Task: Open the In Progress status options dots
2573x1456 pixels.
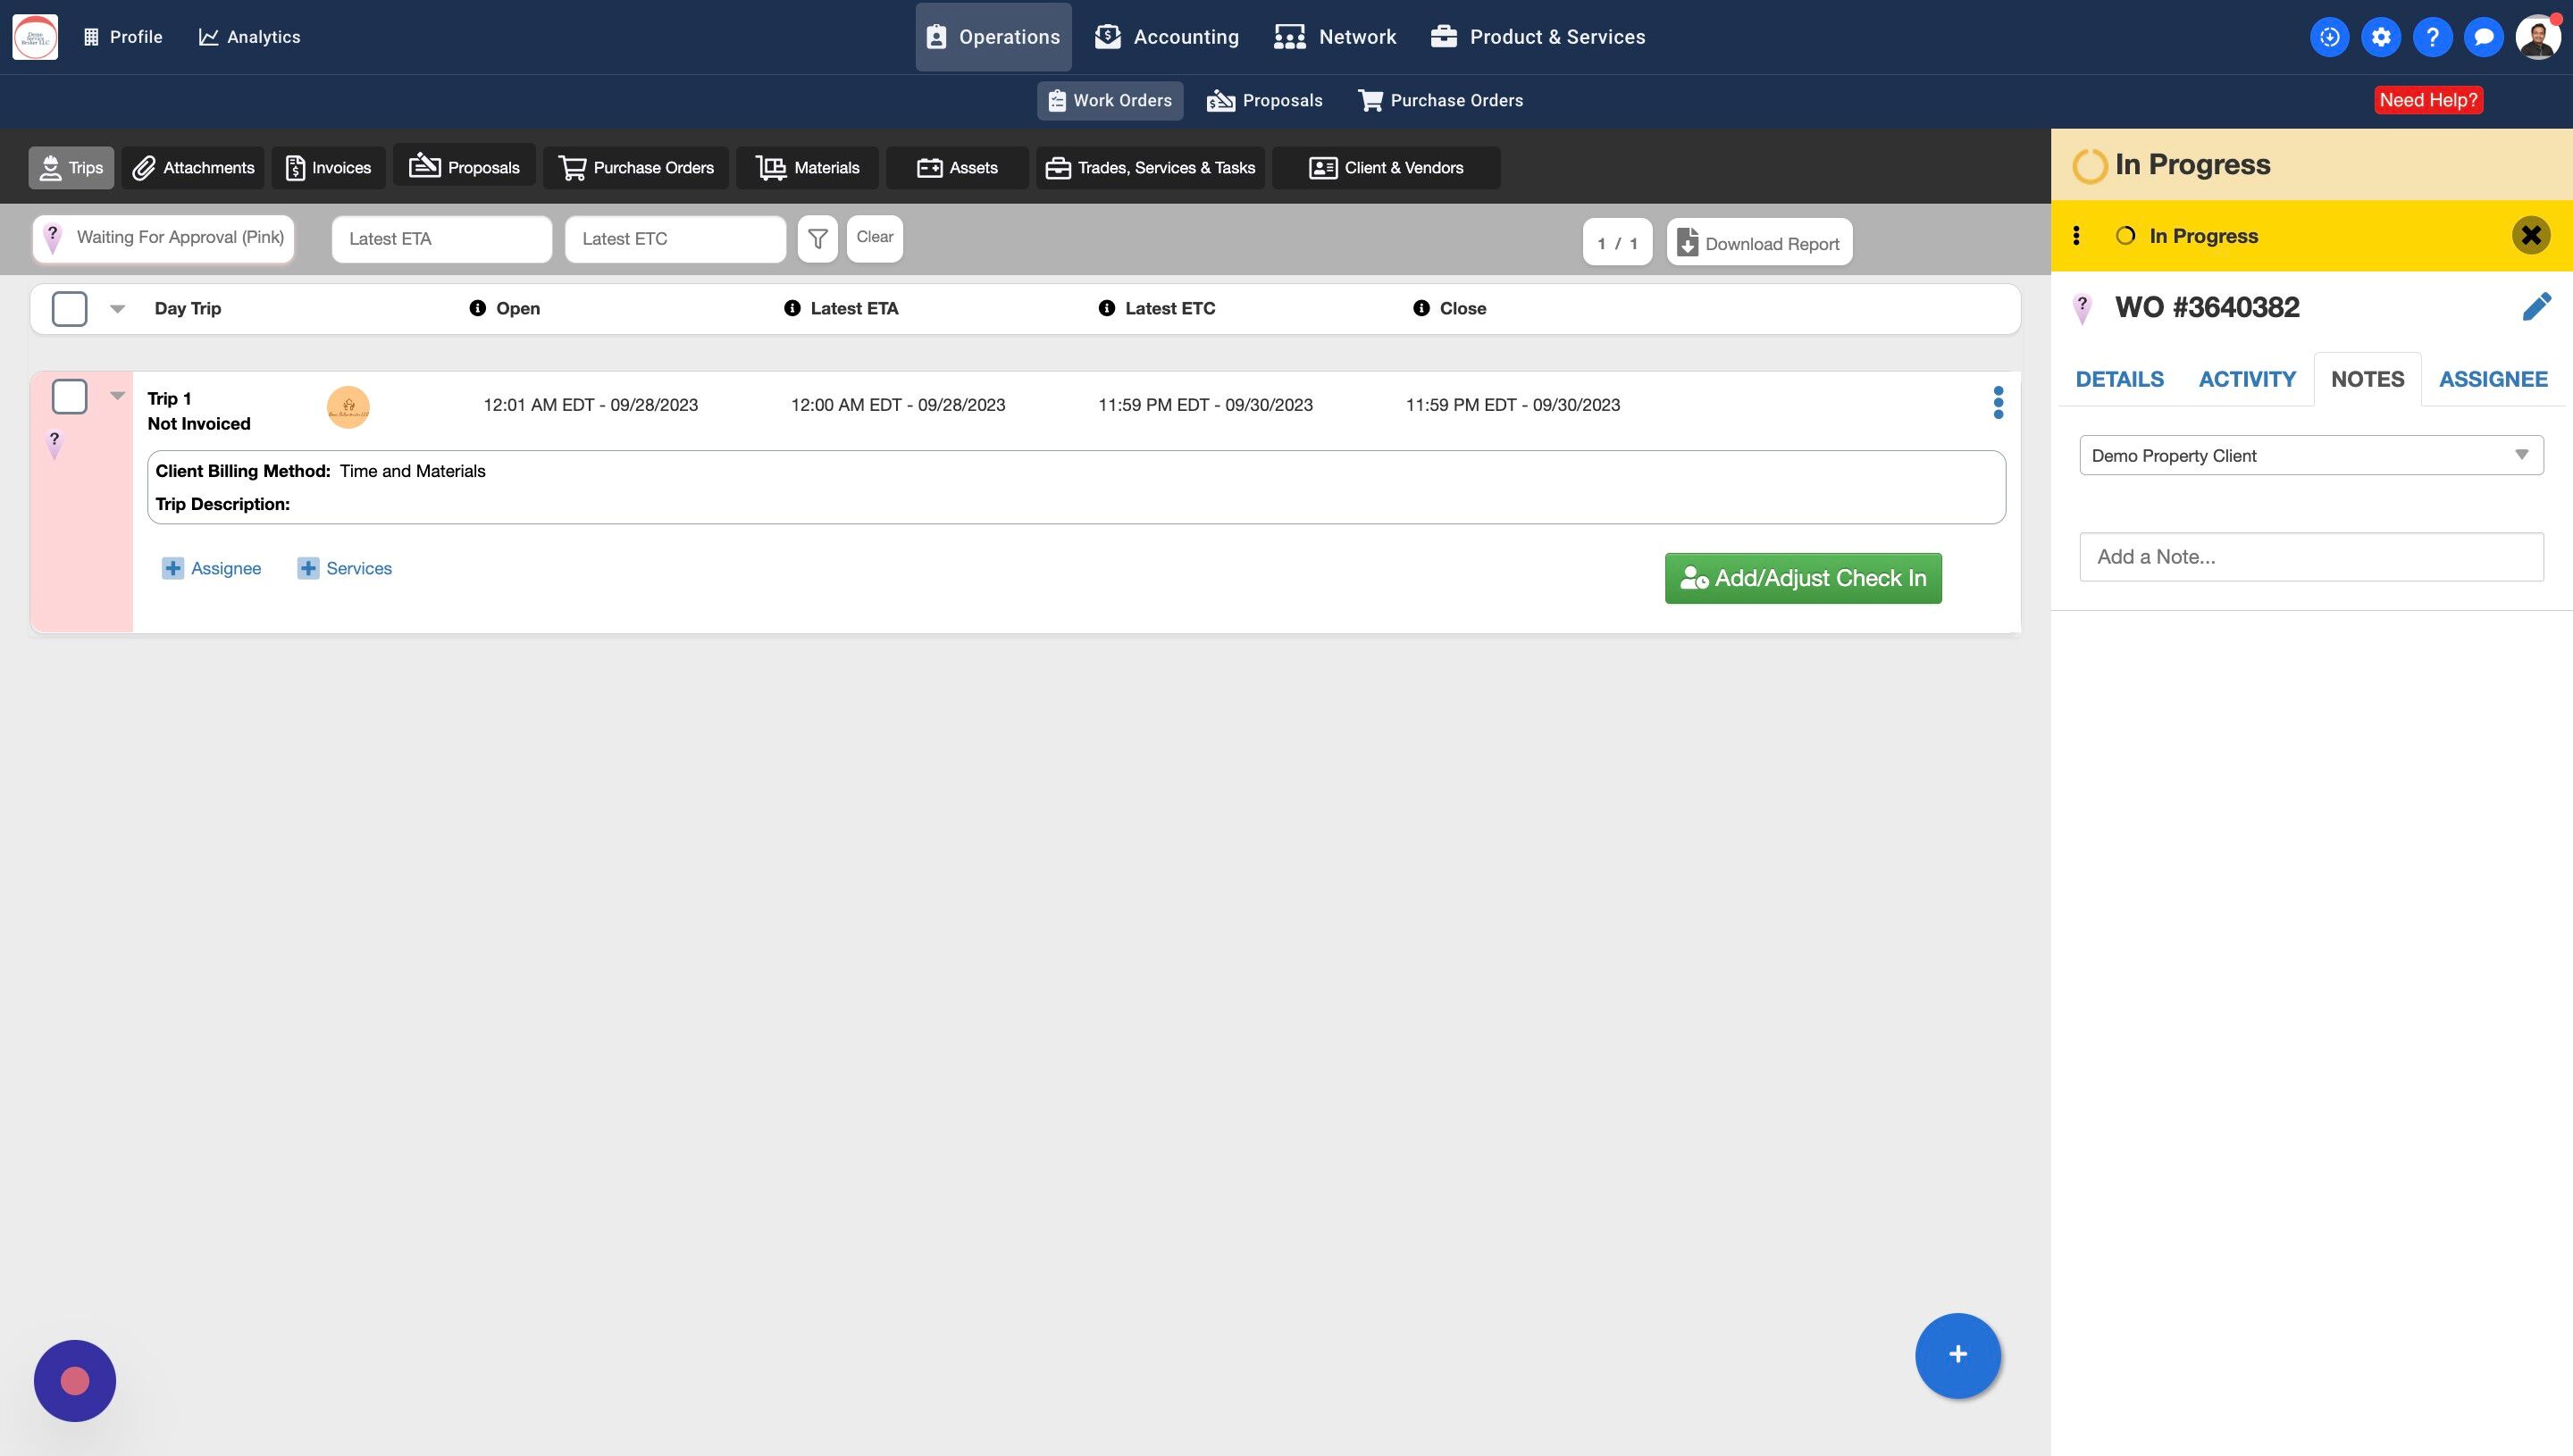Action: (x=2077, y=236)
